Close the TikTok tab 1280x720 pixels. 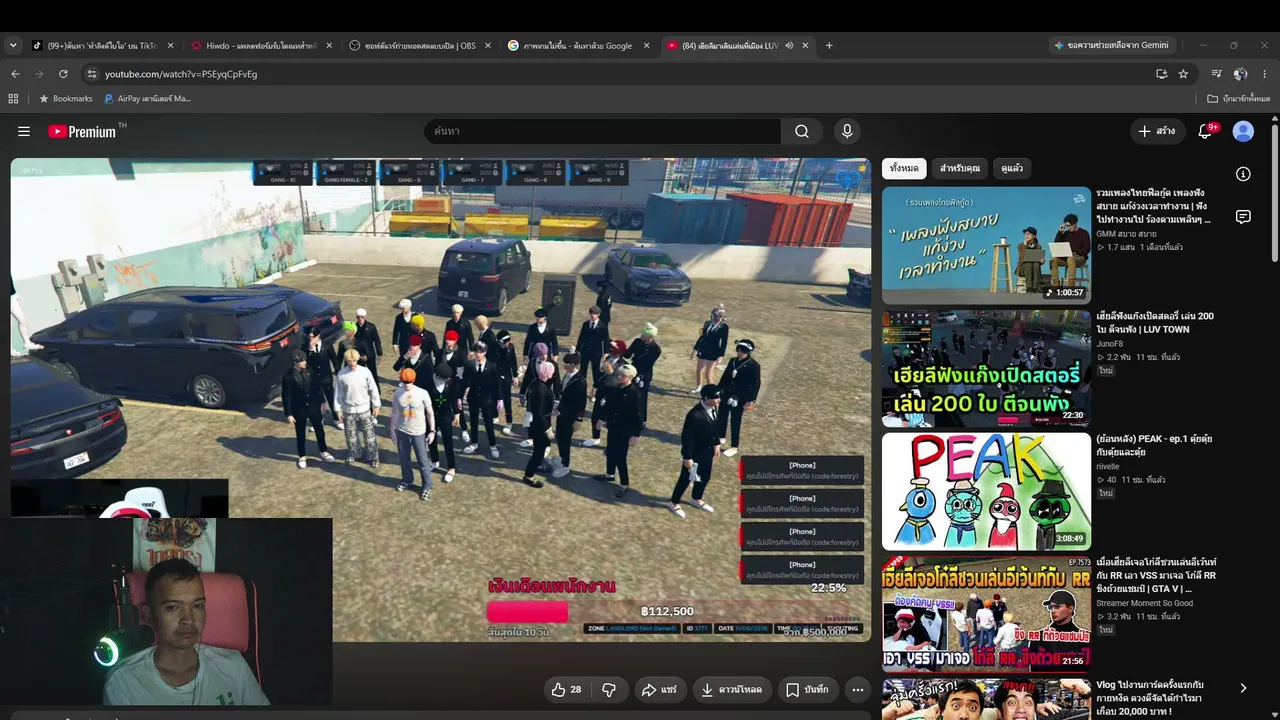coord(171,46)
